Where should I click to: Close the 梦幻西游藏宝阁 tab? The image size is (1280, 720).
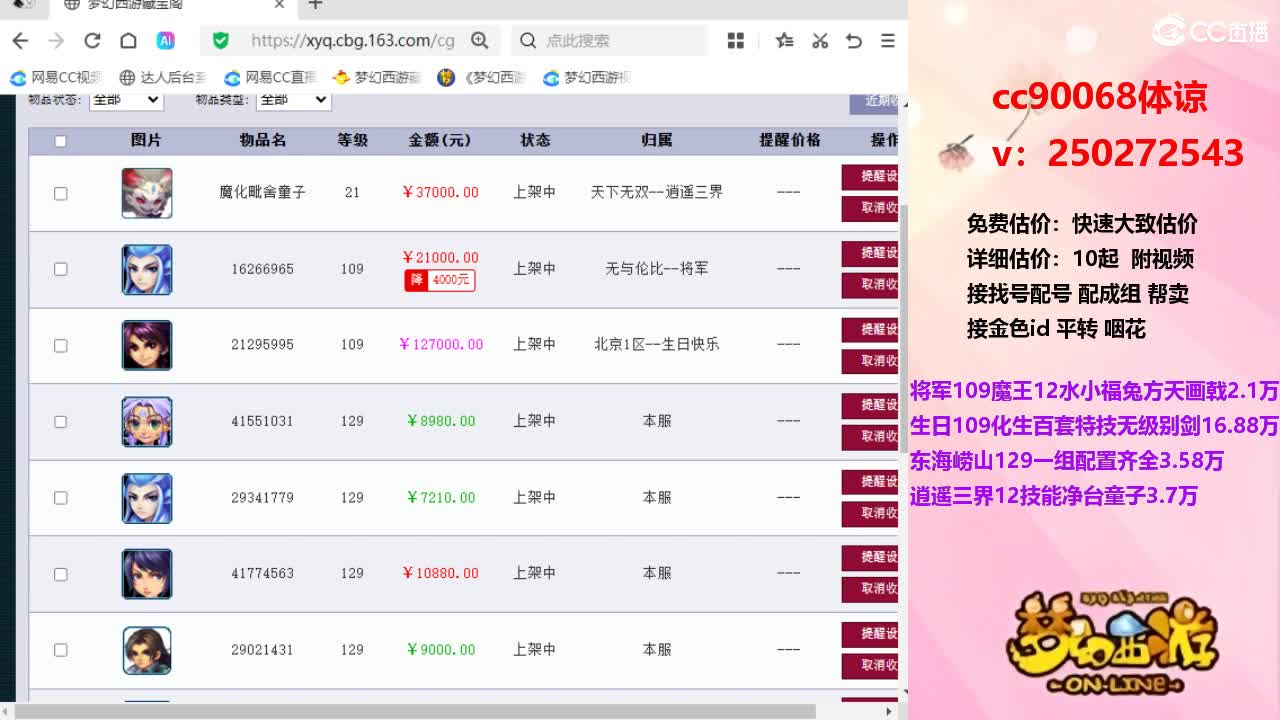click(279, 5)
